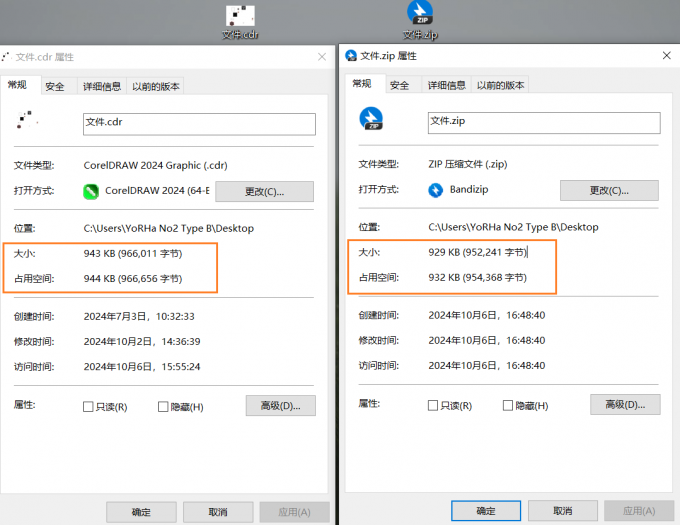Click the CorelDRAW file icon in 文件.cdr properties

coord(26,120)
